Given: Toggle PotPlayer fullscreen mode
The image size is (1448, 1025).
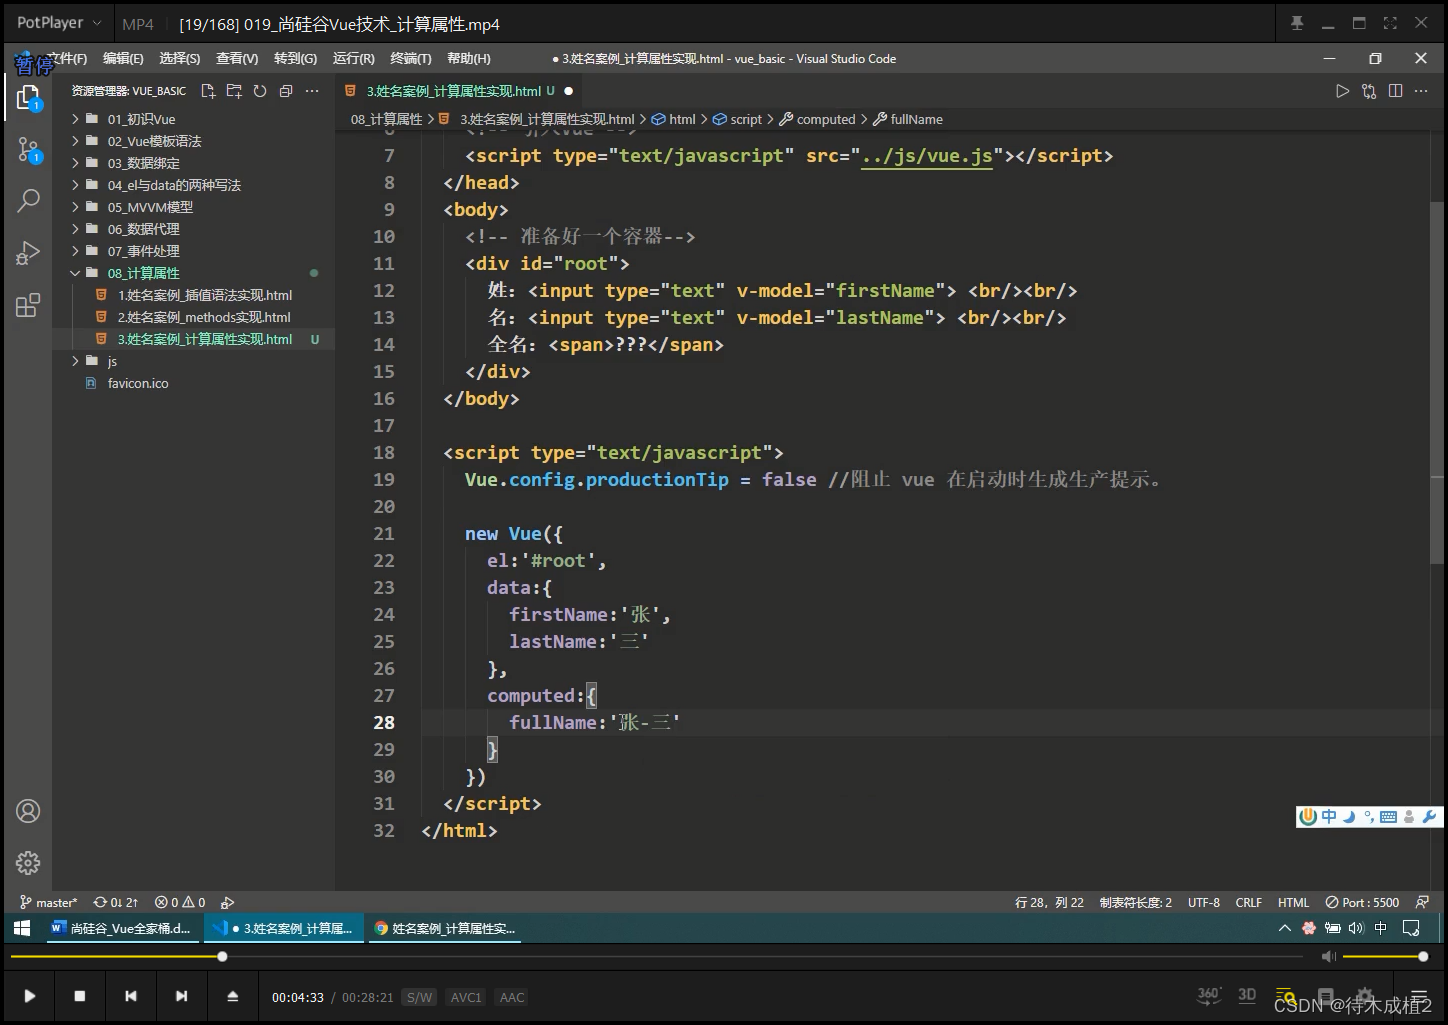Looking at the screenshot, I should click(1390, 23).
